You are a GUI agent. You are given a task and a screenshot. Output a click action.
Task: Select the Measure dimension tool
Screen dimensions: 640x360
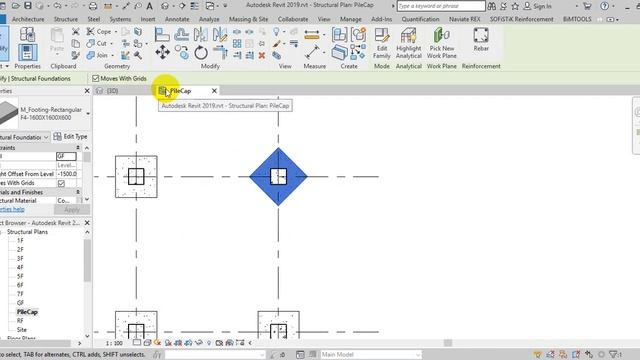(x=312, y=52)
